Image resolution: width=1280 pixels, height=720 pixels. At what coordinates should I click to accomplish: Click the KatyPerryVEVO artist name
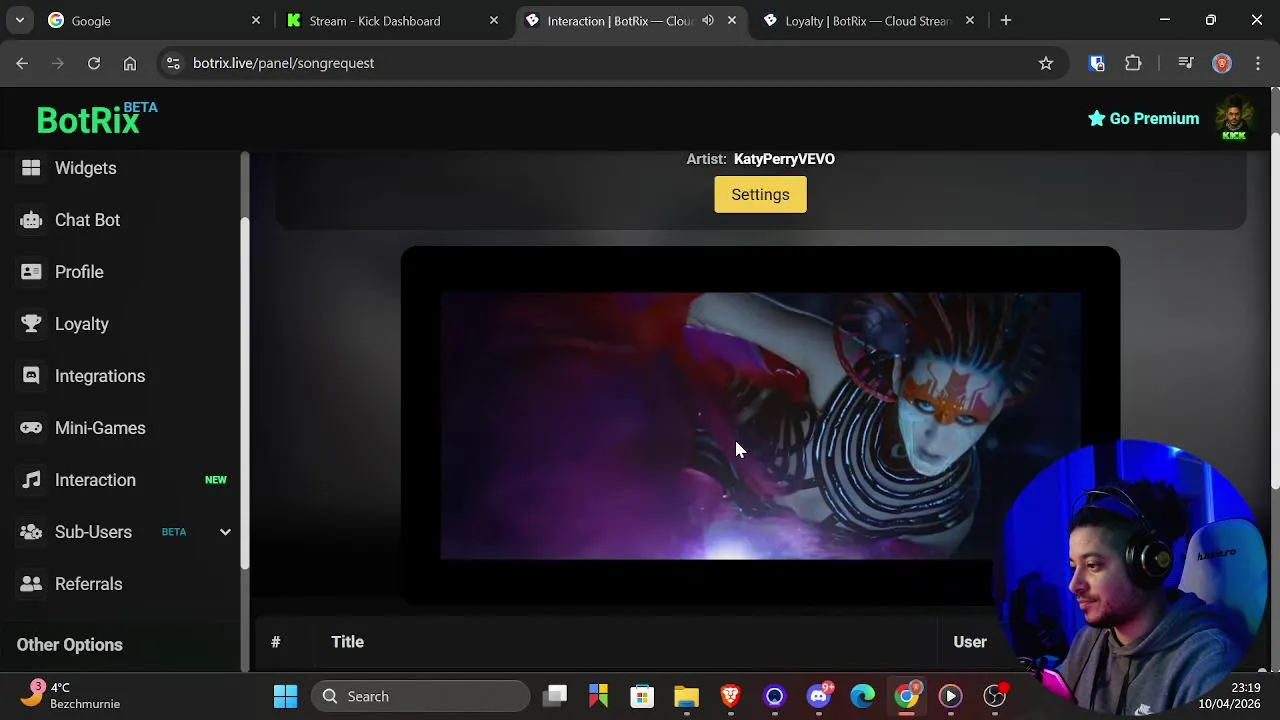[784, 159]
